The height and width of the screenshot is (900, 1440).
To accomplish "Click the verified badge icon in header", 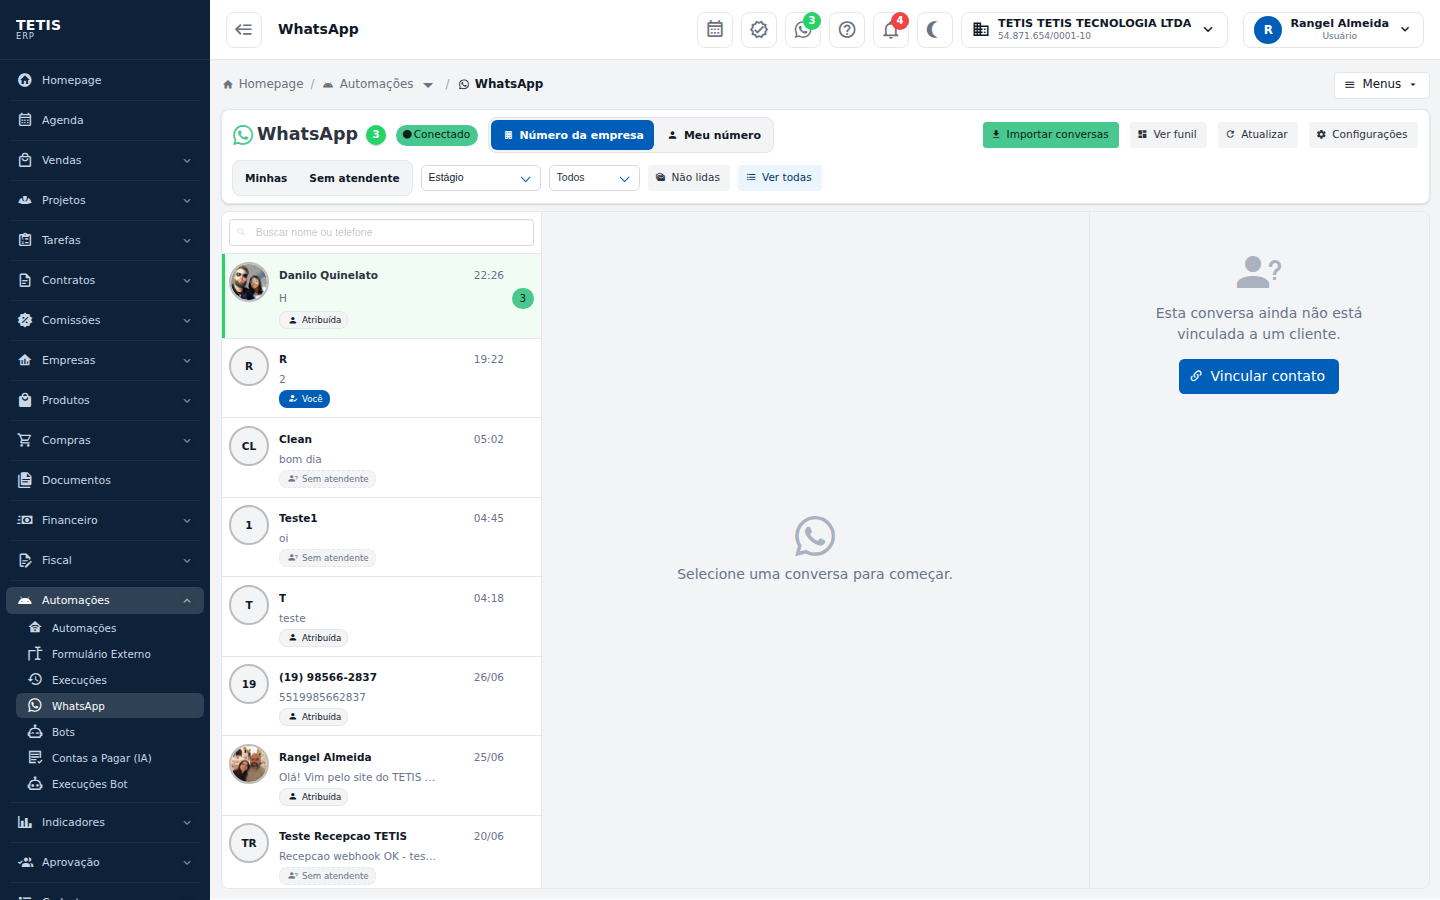I will pyautogui.click(x=759, y=30).
